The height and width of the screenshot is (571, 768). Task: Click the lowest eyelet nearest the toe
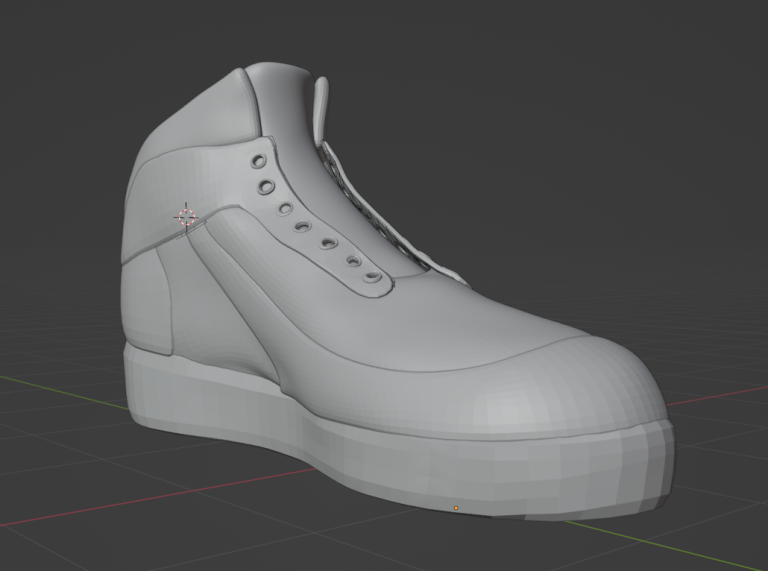pos(373,279)
